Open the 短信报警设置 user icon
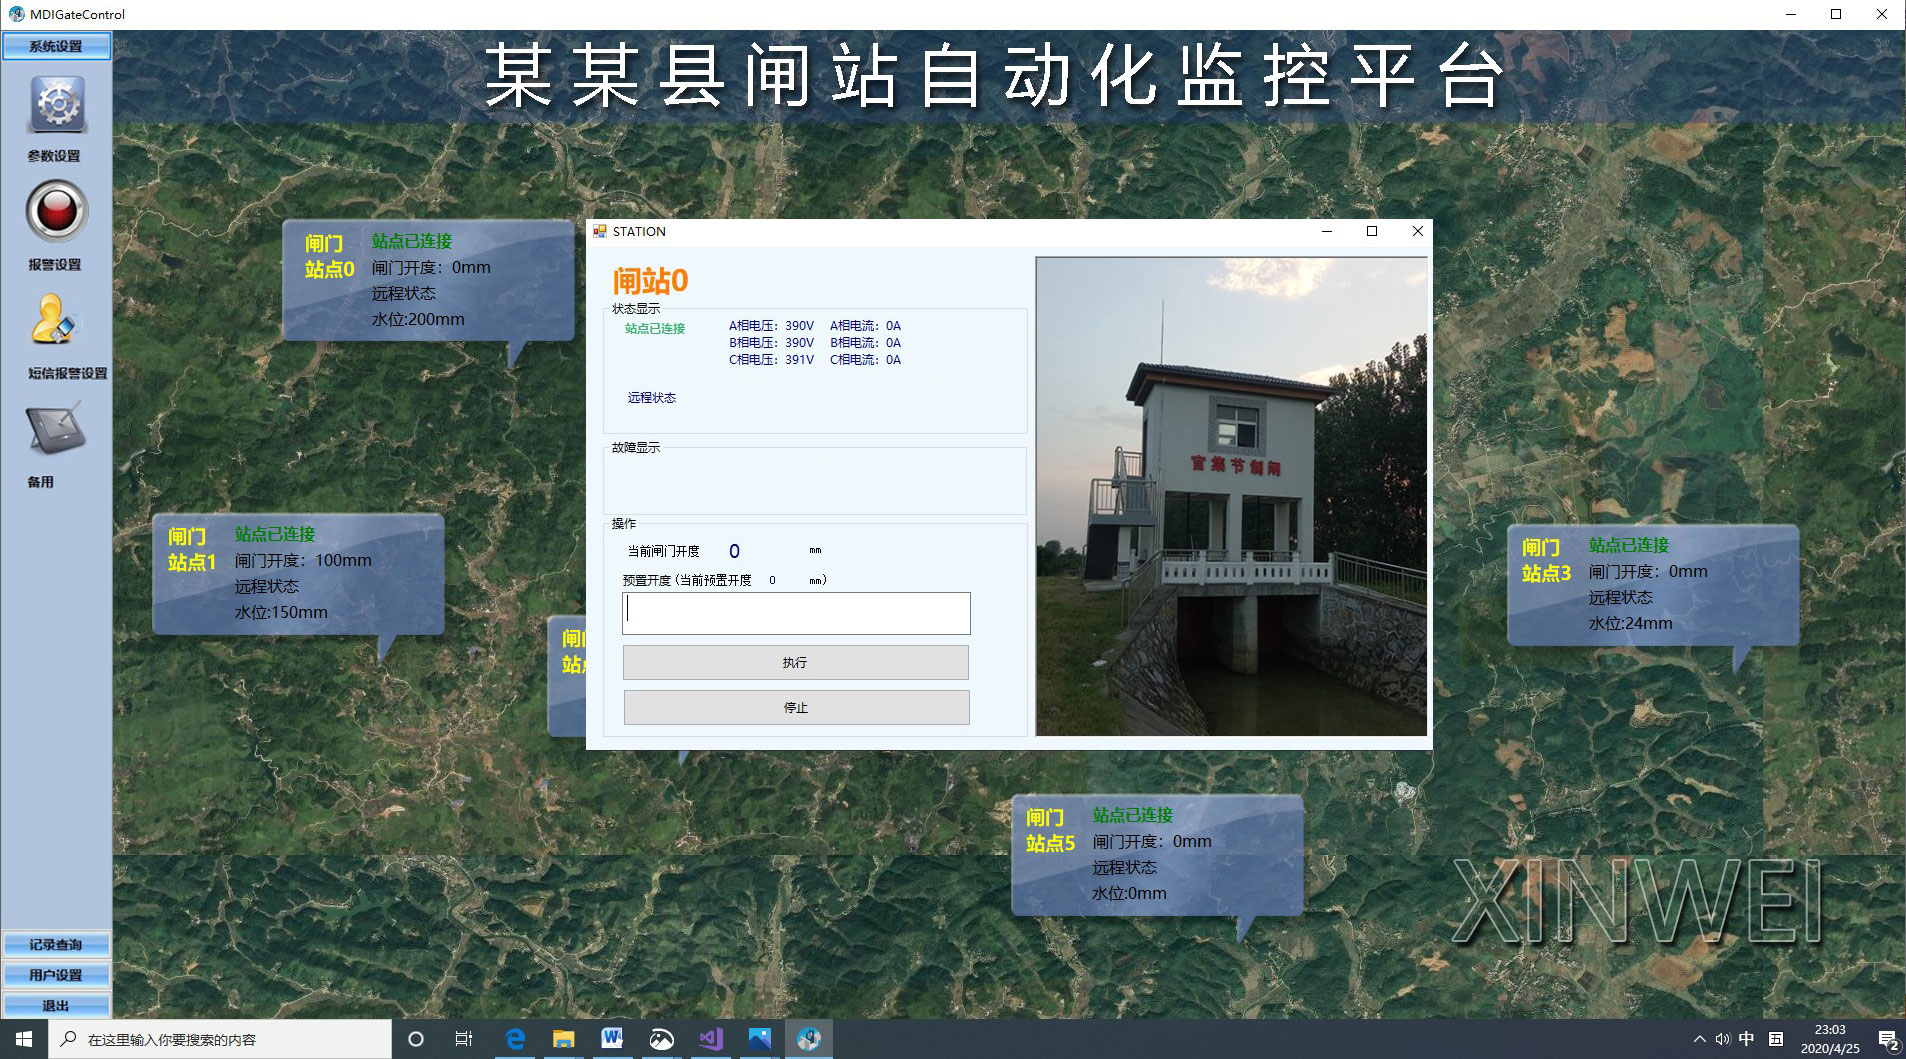 tap(53, 320)
